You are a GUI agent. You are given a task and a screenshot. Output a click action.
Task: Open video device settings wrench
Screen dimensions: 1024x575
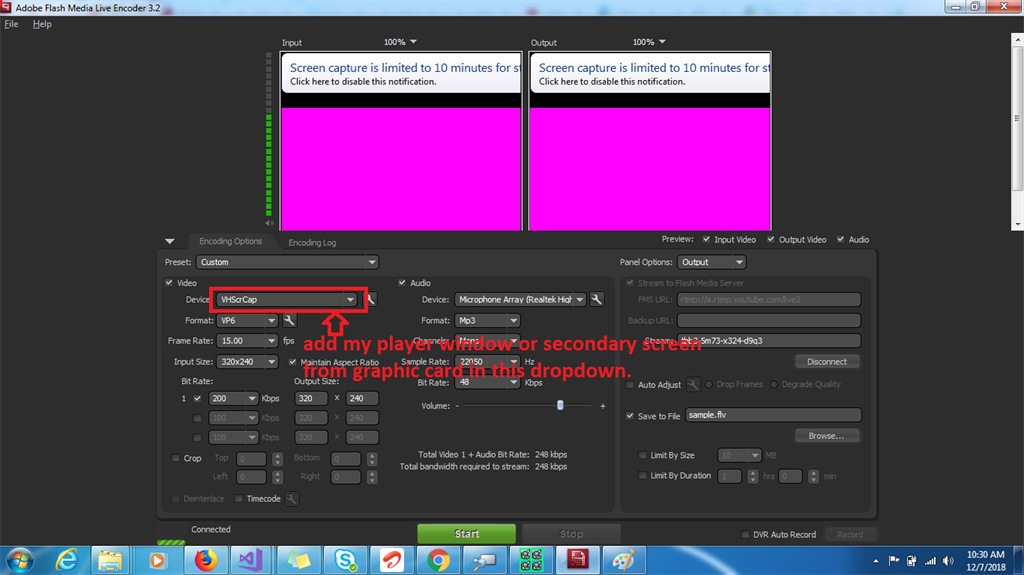370,299
